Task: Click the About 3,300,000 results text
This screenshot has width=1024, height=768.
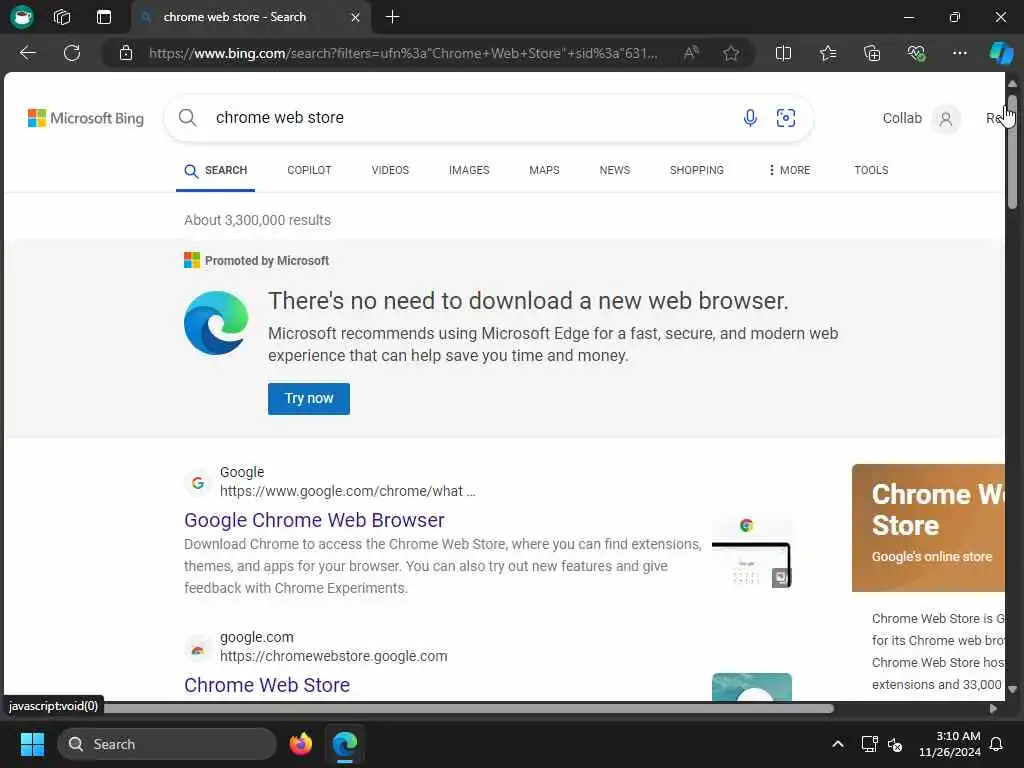Action: 257,220
